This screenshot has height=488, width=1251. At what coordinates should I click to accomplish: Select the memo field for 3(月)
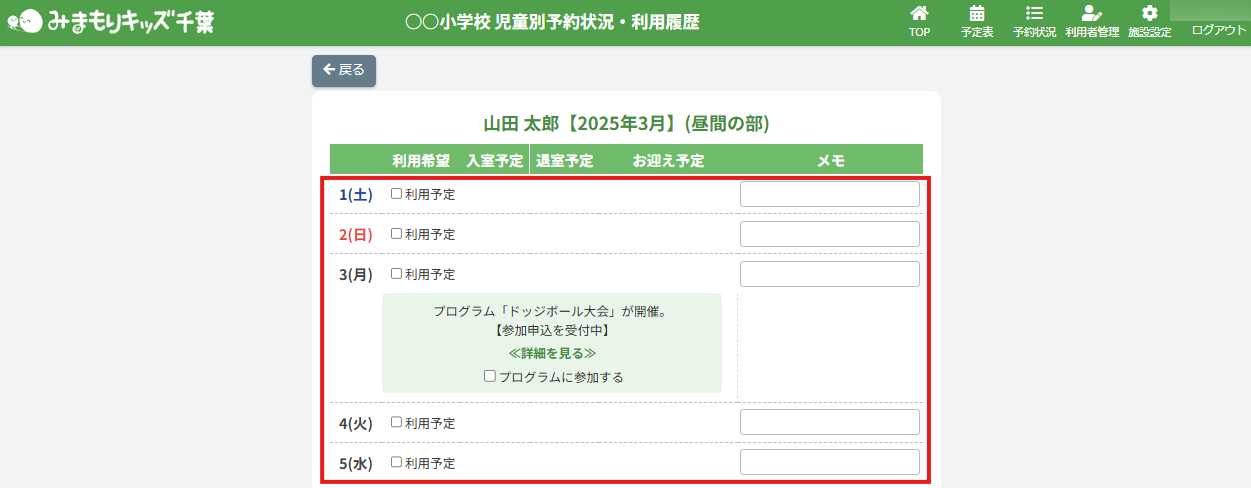click(829, 274)
